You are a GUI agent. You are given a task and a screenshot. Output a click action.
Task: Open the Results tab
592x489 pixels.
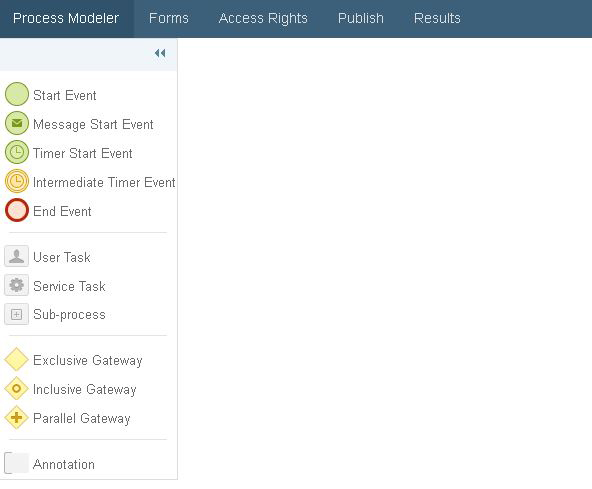coord(437,19)
